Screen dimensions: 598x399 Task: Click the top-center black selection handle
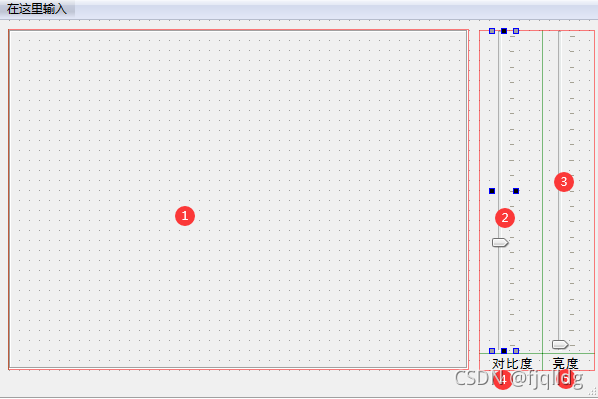click(504, 31)
